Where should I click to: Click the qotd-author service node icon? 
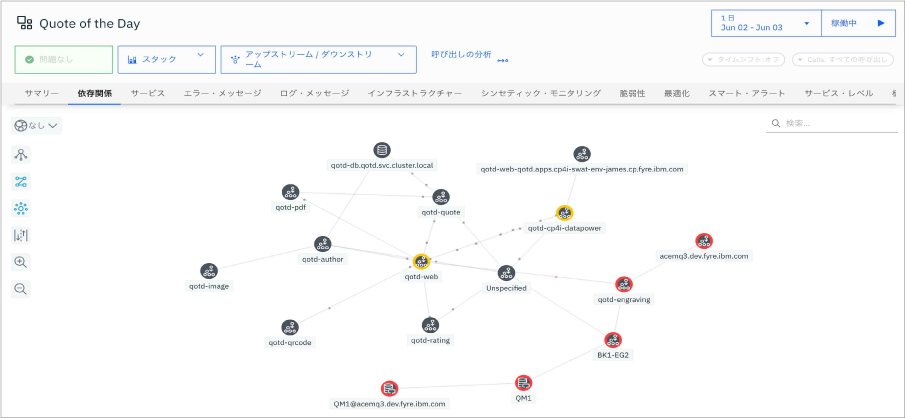pyautogui.click(x=322, y=244)
